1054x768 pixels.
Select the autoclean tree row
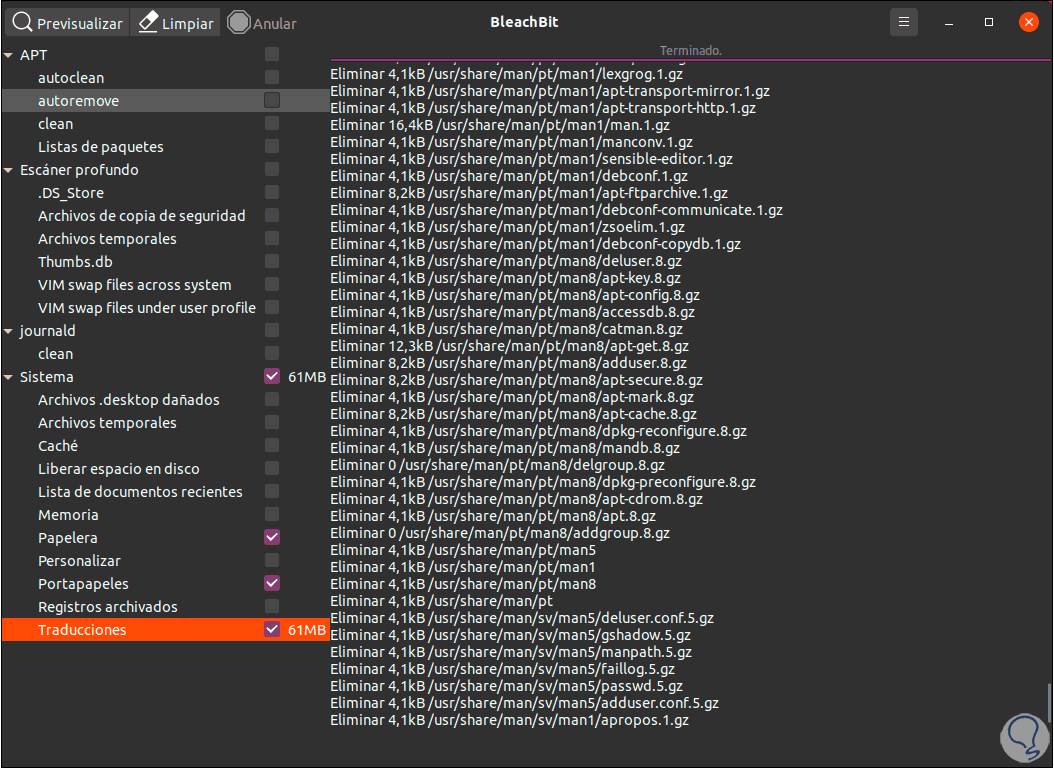pyautogui.click(x=165, y=78)
